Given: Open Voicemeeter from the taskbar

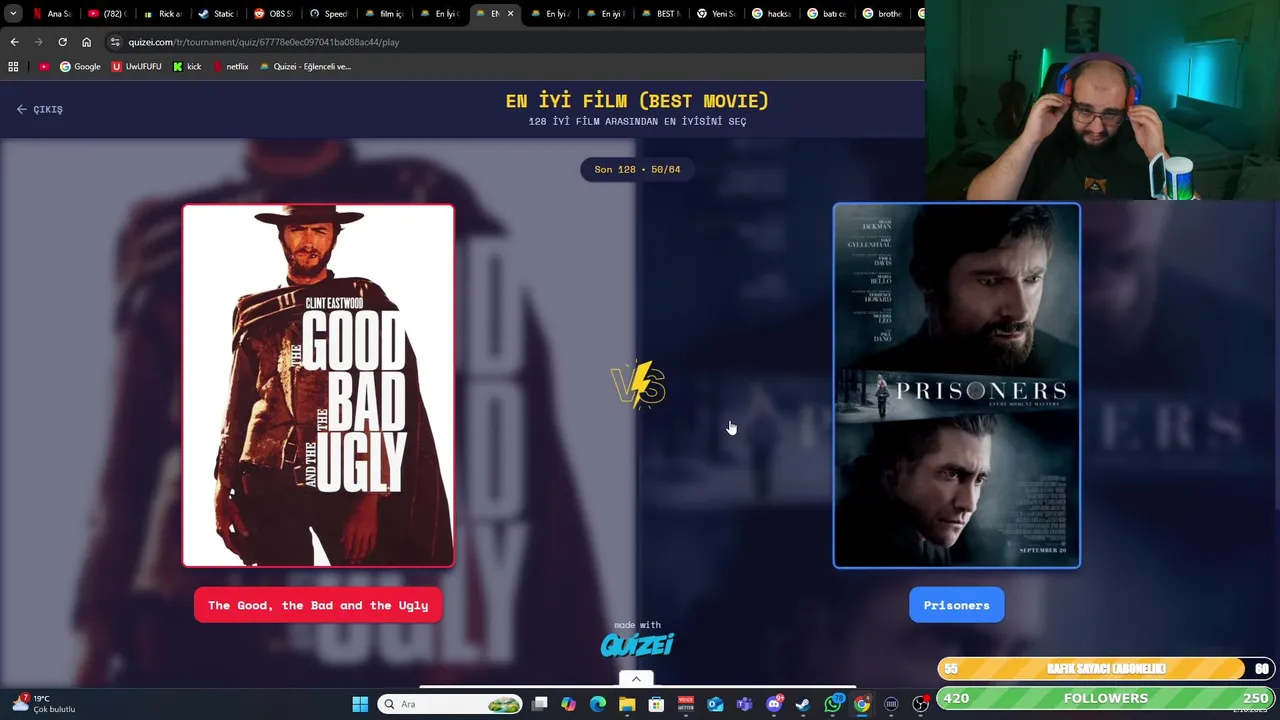Looking at the screenshot, I should [686, 704].
